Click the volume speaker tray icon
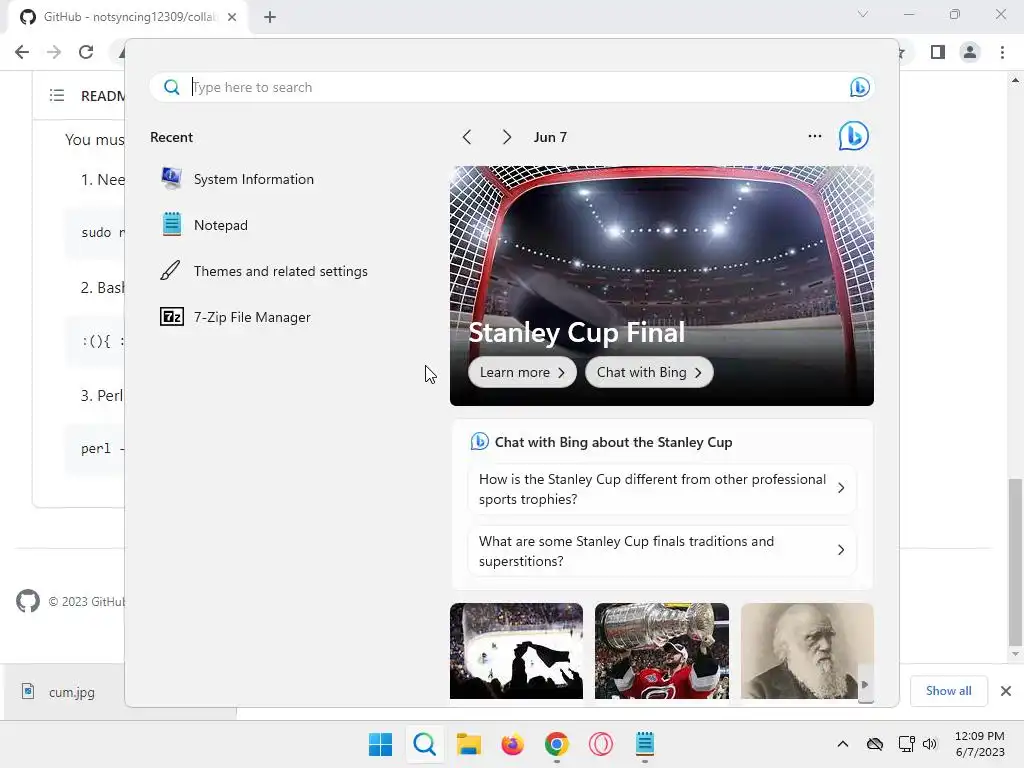1024x768 pixels. [930, 744]
